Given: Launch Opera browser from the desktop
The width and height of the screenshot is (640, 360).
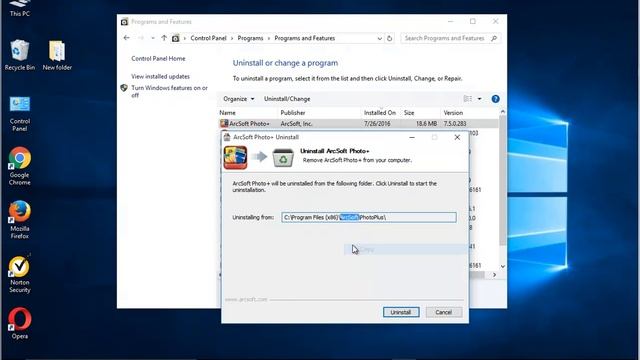Looking at the screenshot, I should point(19,323).
